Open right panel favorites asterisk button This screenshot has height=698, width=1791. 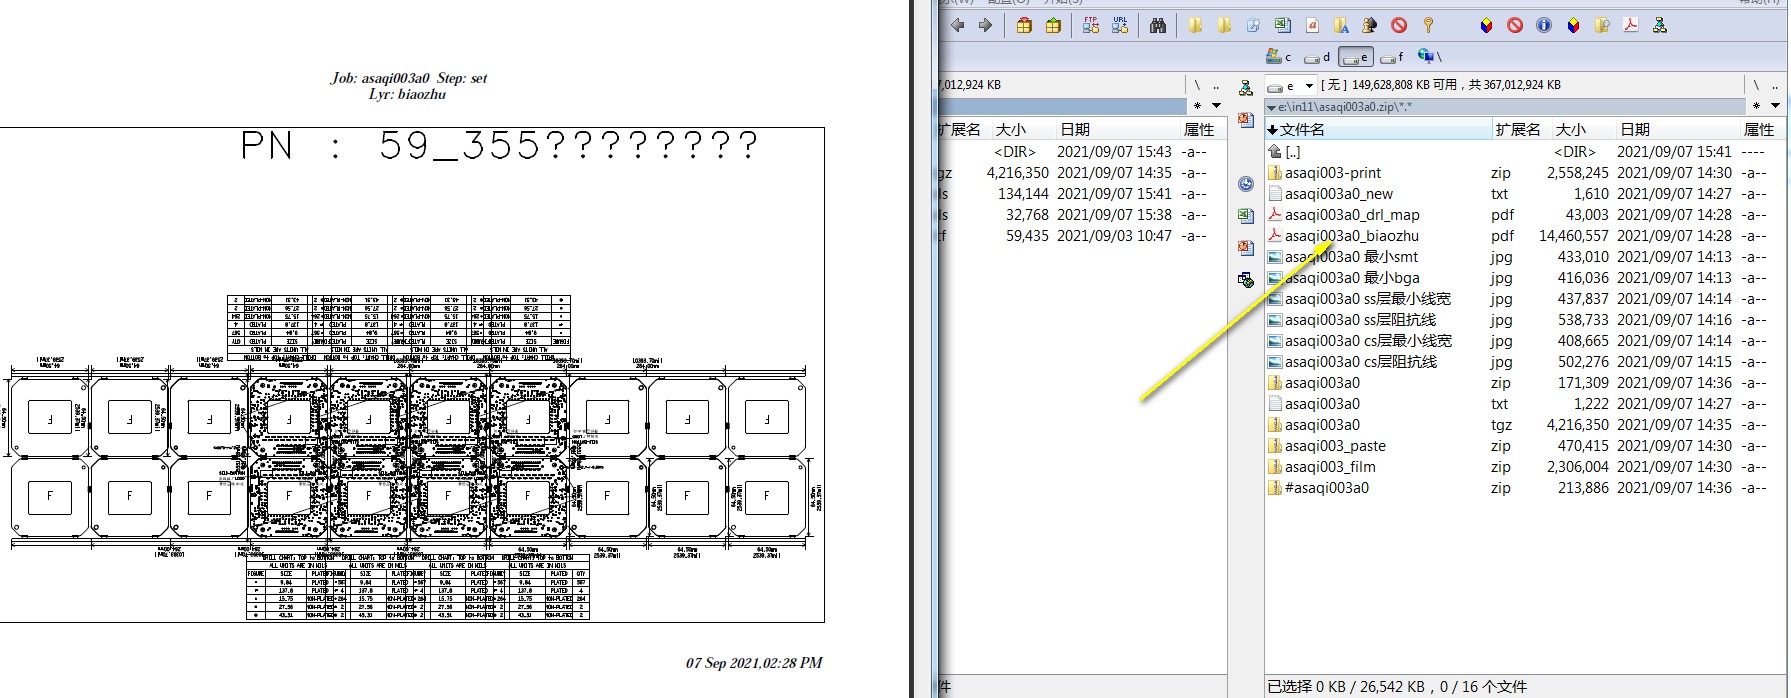pos(1756,106)
